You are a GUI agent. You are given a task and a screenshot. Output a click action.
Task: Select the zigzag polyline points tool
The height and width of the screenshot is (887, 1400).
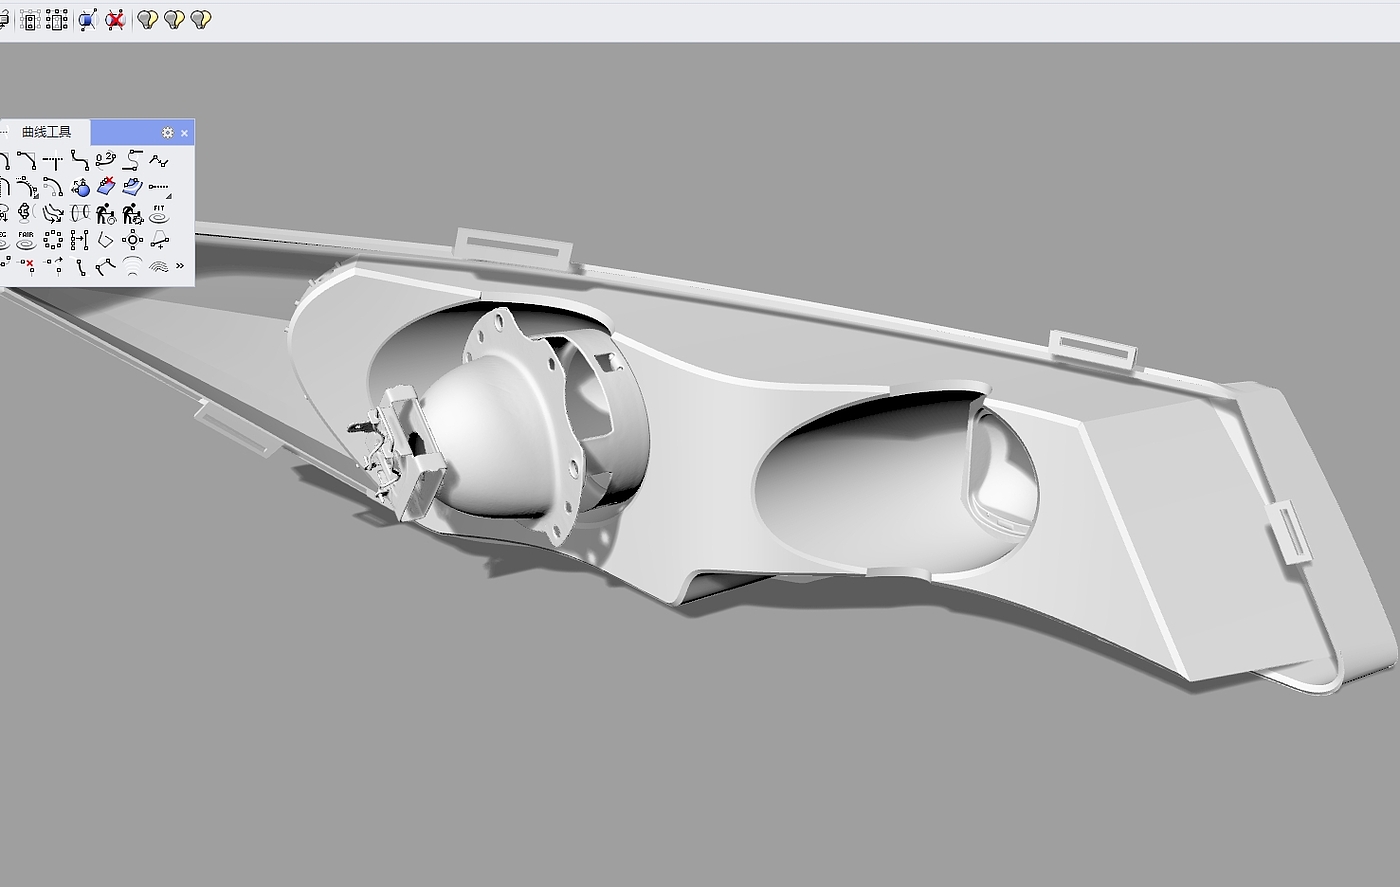tap(159, 160)
